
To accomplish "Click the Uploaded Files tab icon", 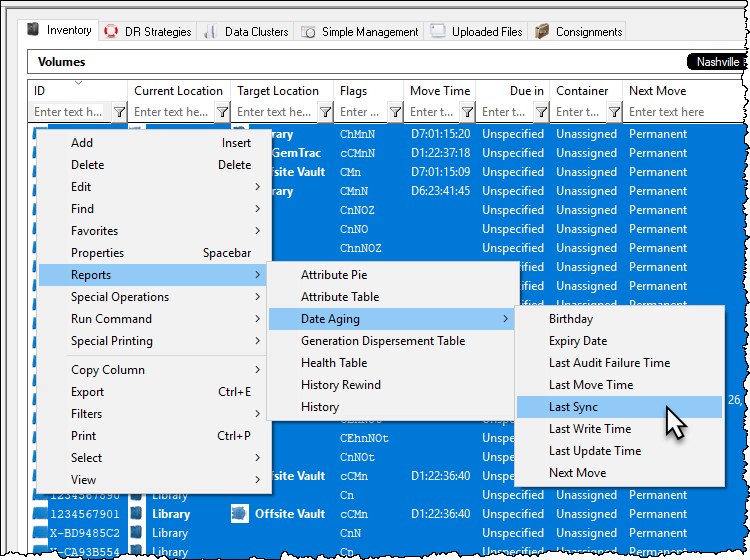I will (x=438, y=31).
